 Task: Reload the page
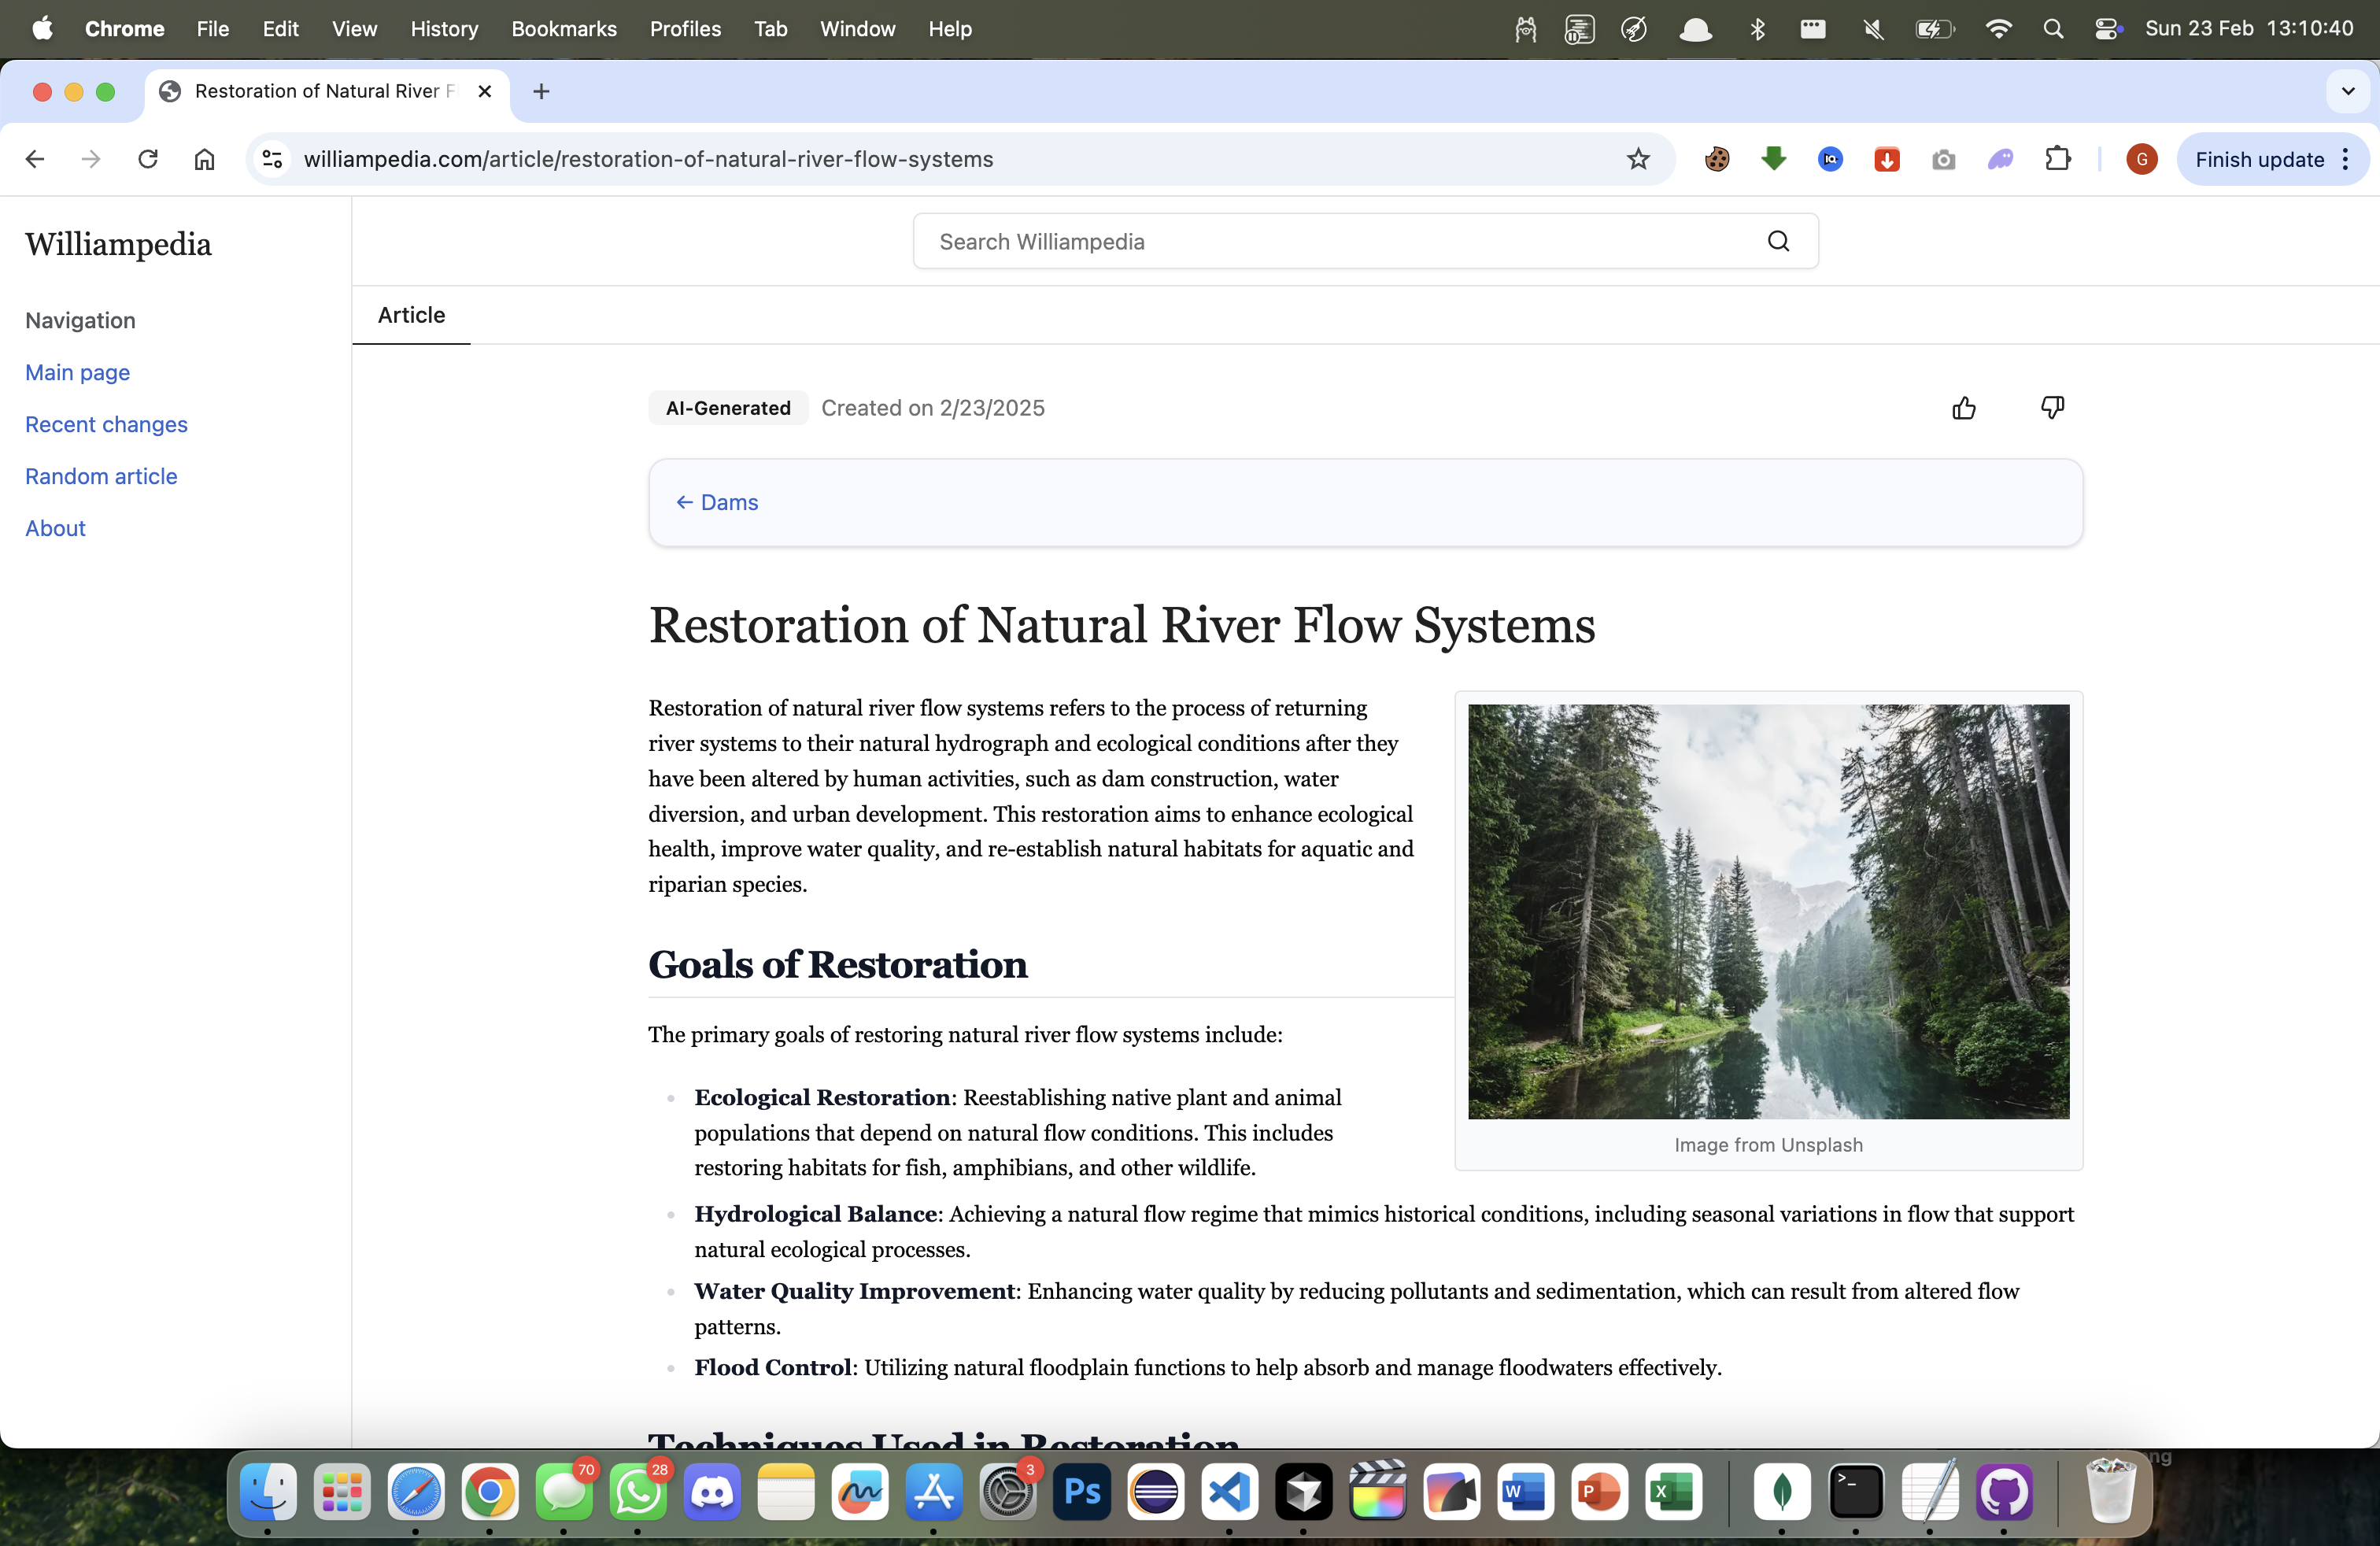tap(148, 159)
